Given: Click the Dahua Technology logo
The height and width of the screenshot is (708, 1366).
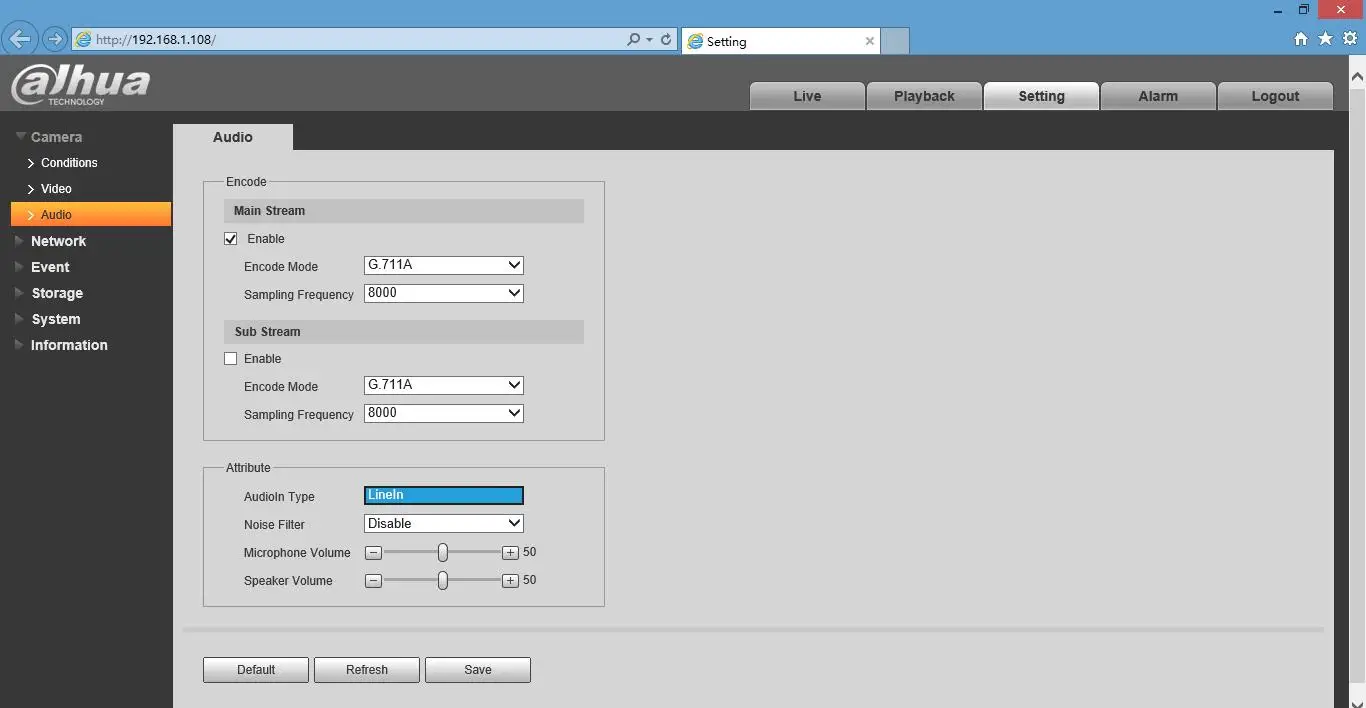Looking at the screenshot, I should coord(80,85).
